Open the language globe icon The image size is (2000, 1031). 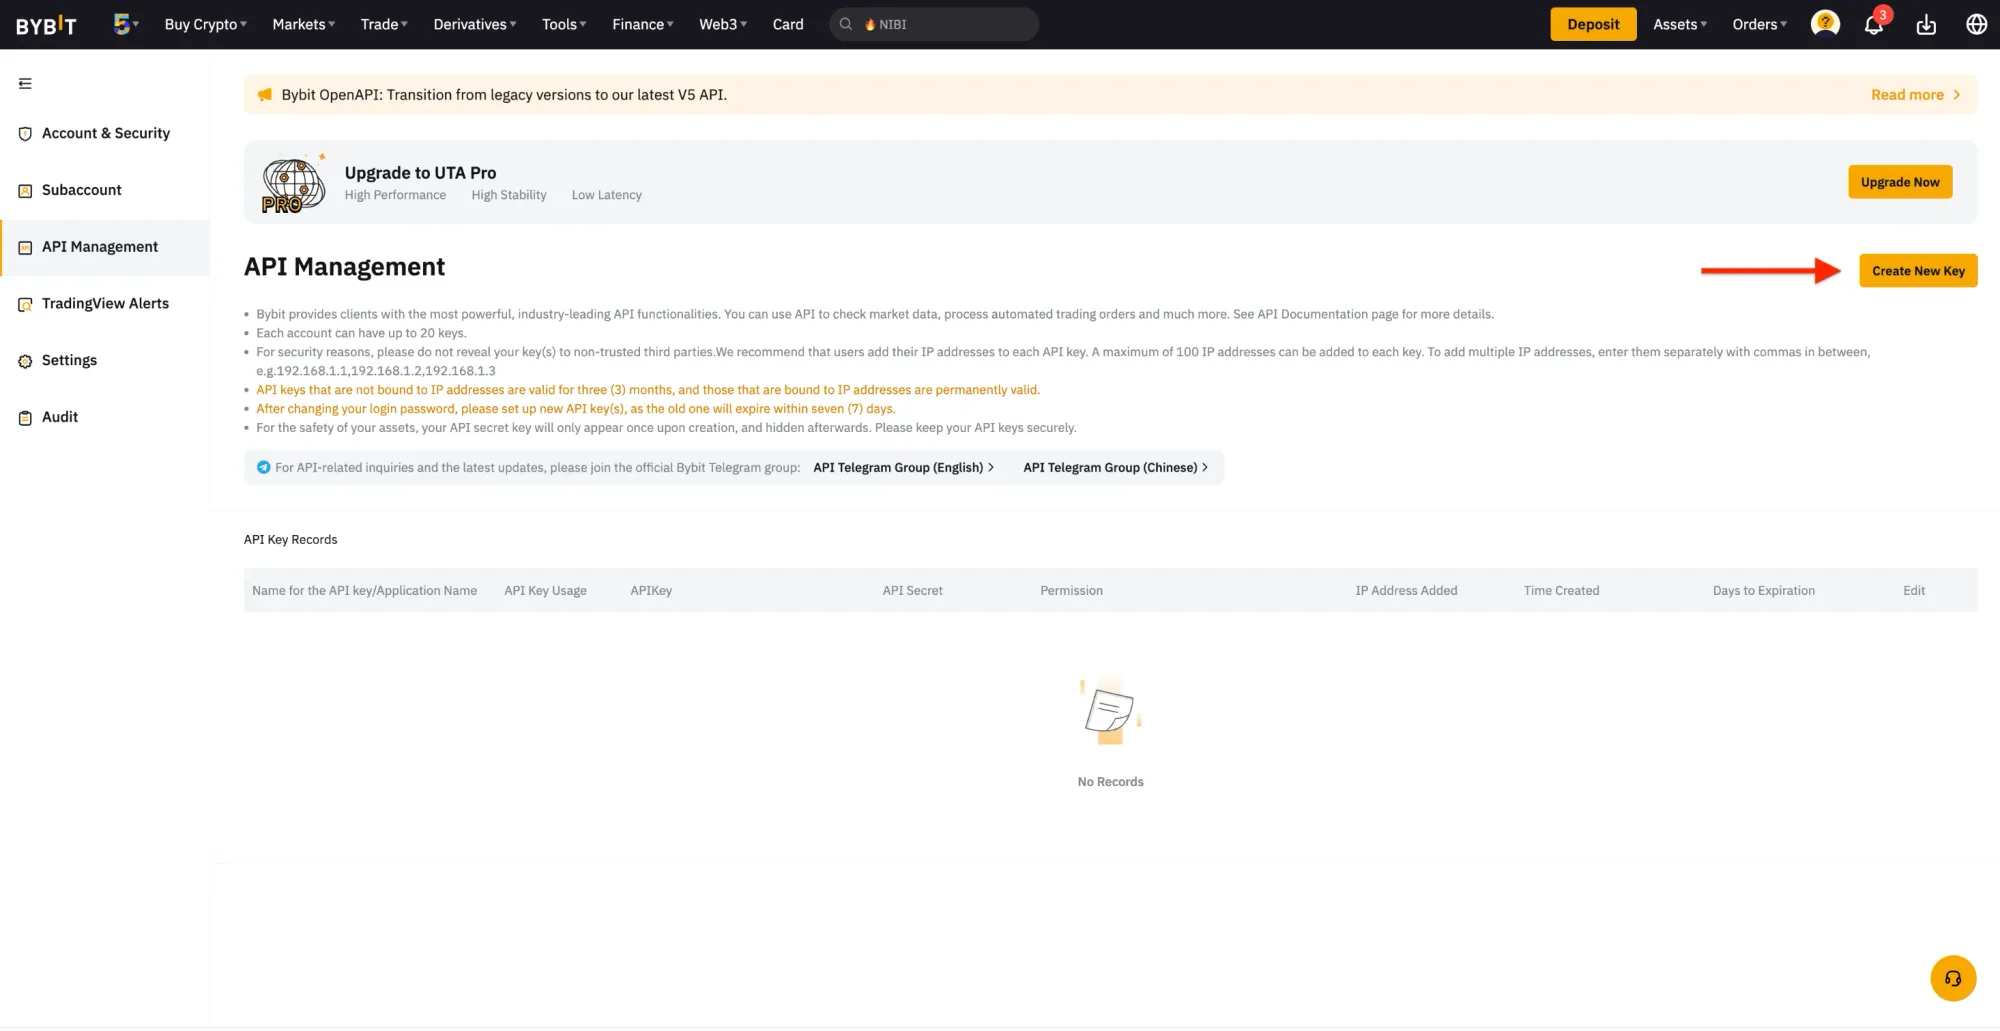click(x=1976, y=24)
